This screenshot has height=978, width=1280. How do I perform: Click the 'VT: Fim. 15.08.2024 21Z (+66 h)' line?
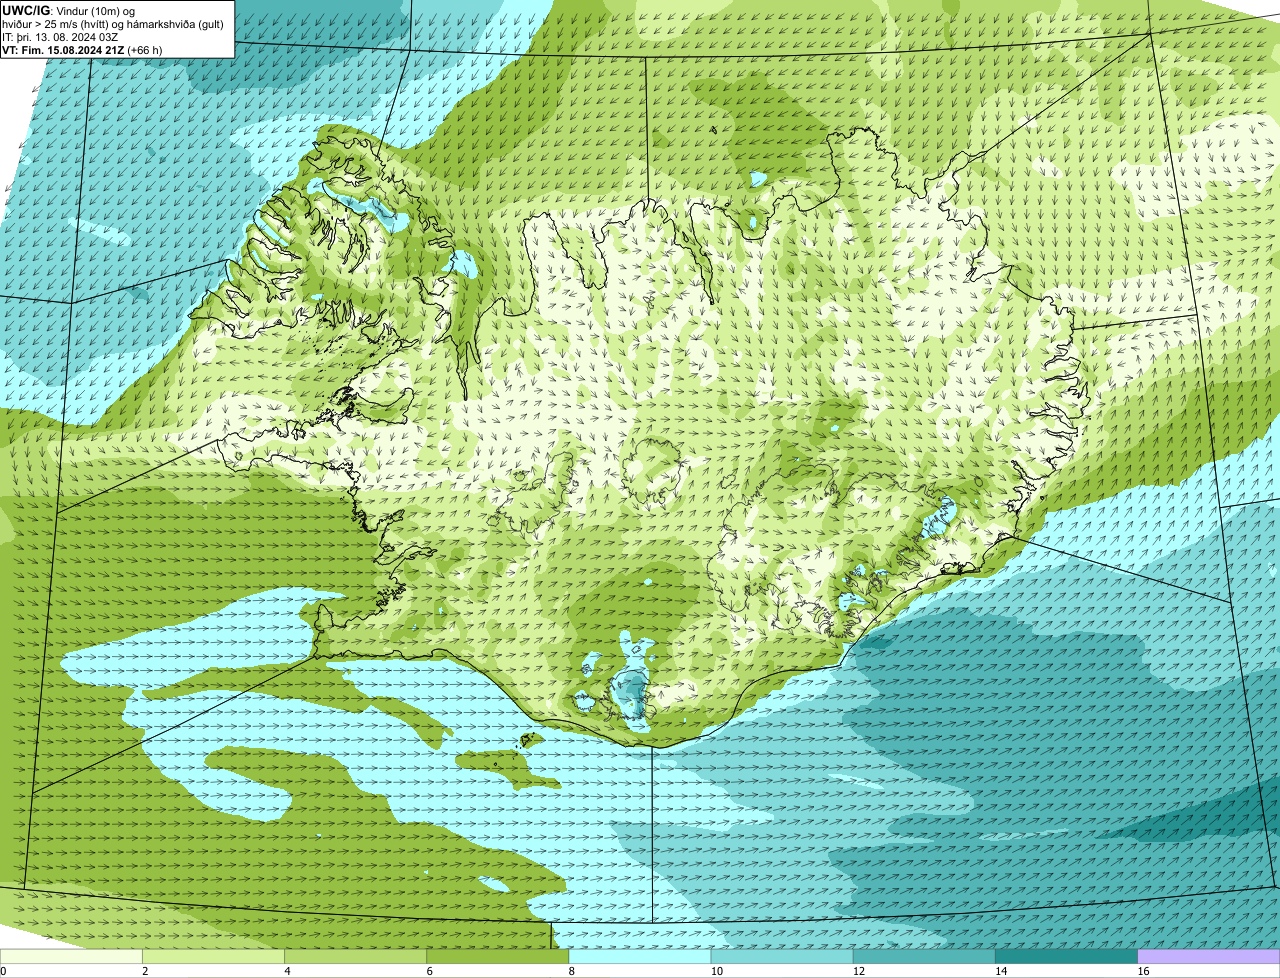[x=82, y=49]
